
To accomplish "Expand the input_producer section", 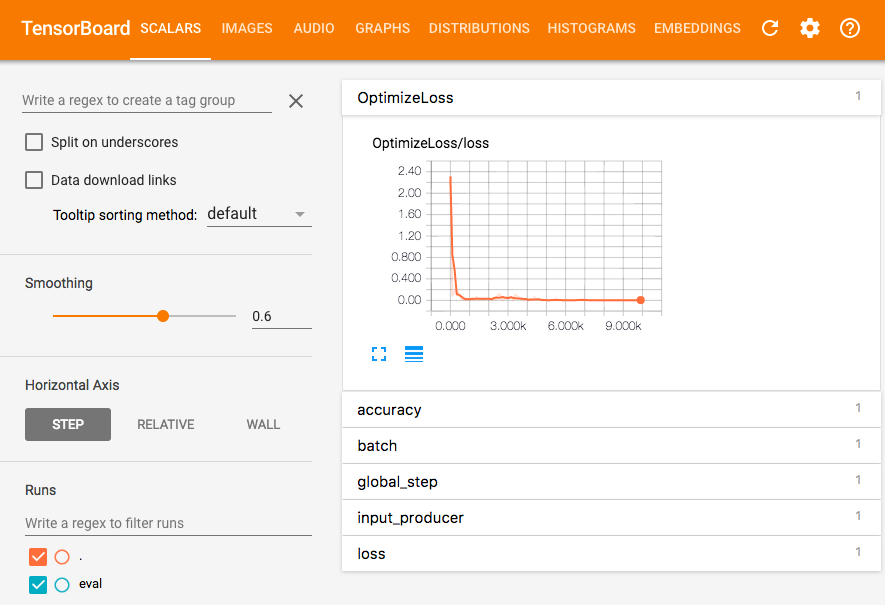I will (611, 518).
